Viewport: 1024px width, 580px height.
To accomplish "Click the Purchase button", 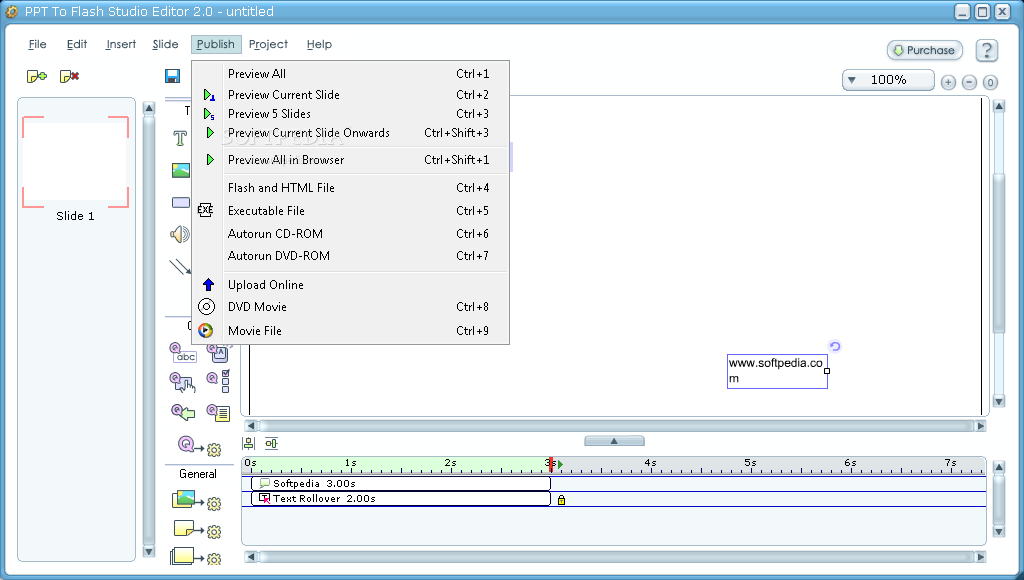I will pos(925,50).
